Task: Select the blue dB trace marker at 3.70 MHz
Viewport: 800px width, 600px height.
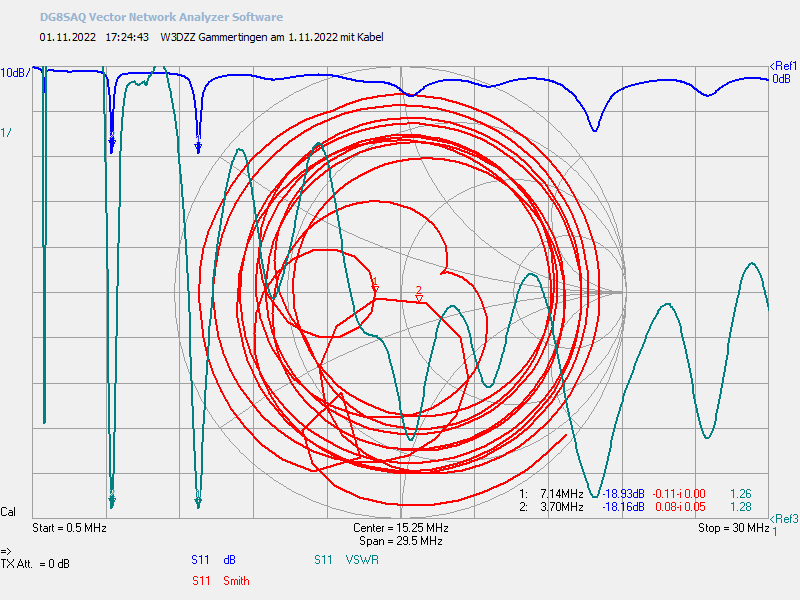Action: coord(112,141)
